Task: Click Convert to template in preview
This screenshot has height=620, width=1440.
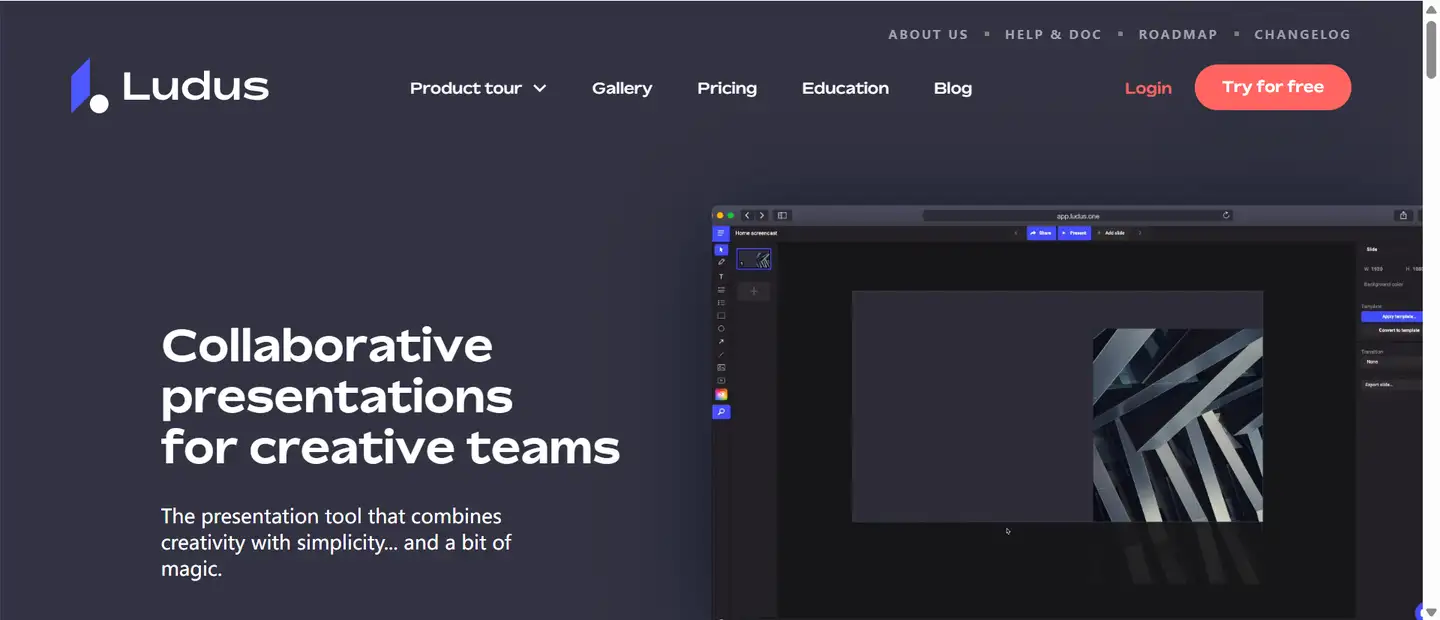Action: pyautogui.click(x=1391, y=330)
